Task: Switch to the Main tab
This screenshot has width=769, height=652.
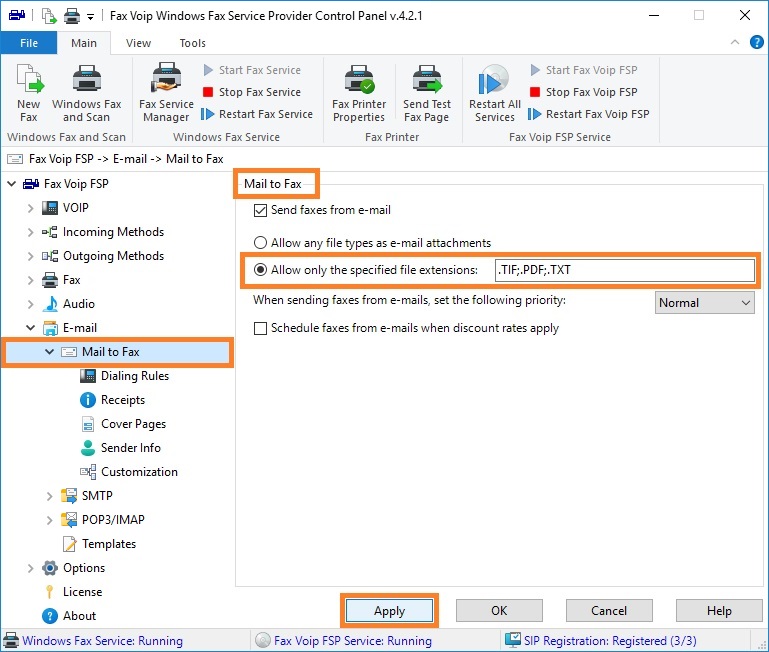Action: 84,43
